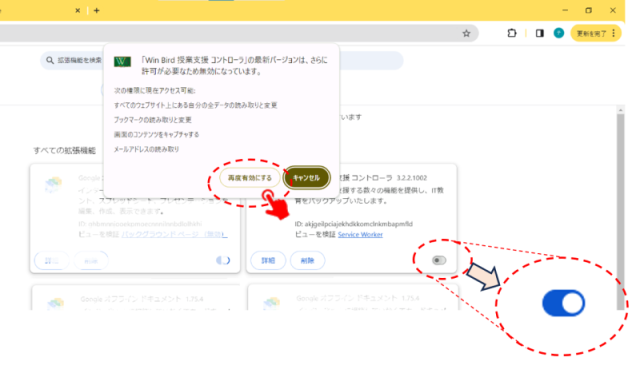Open the faded background page link
Image resolution: width=640 pixels, height=385 pixels.
pos(174,234)
